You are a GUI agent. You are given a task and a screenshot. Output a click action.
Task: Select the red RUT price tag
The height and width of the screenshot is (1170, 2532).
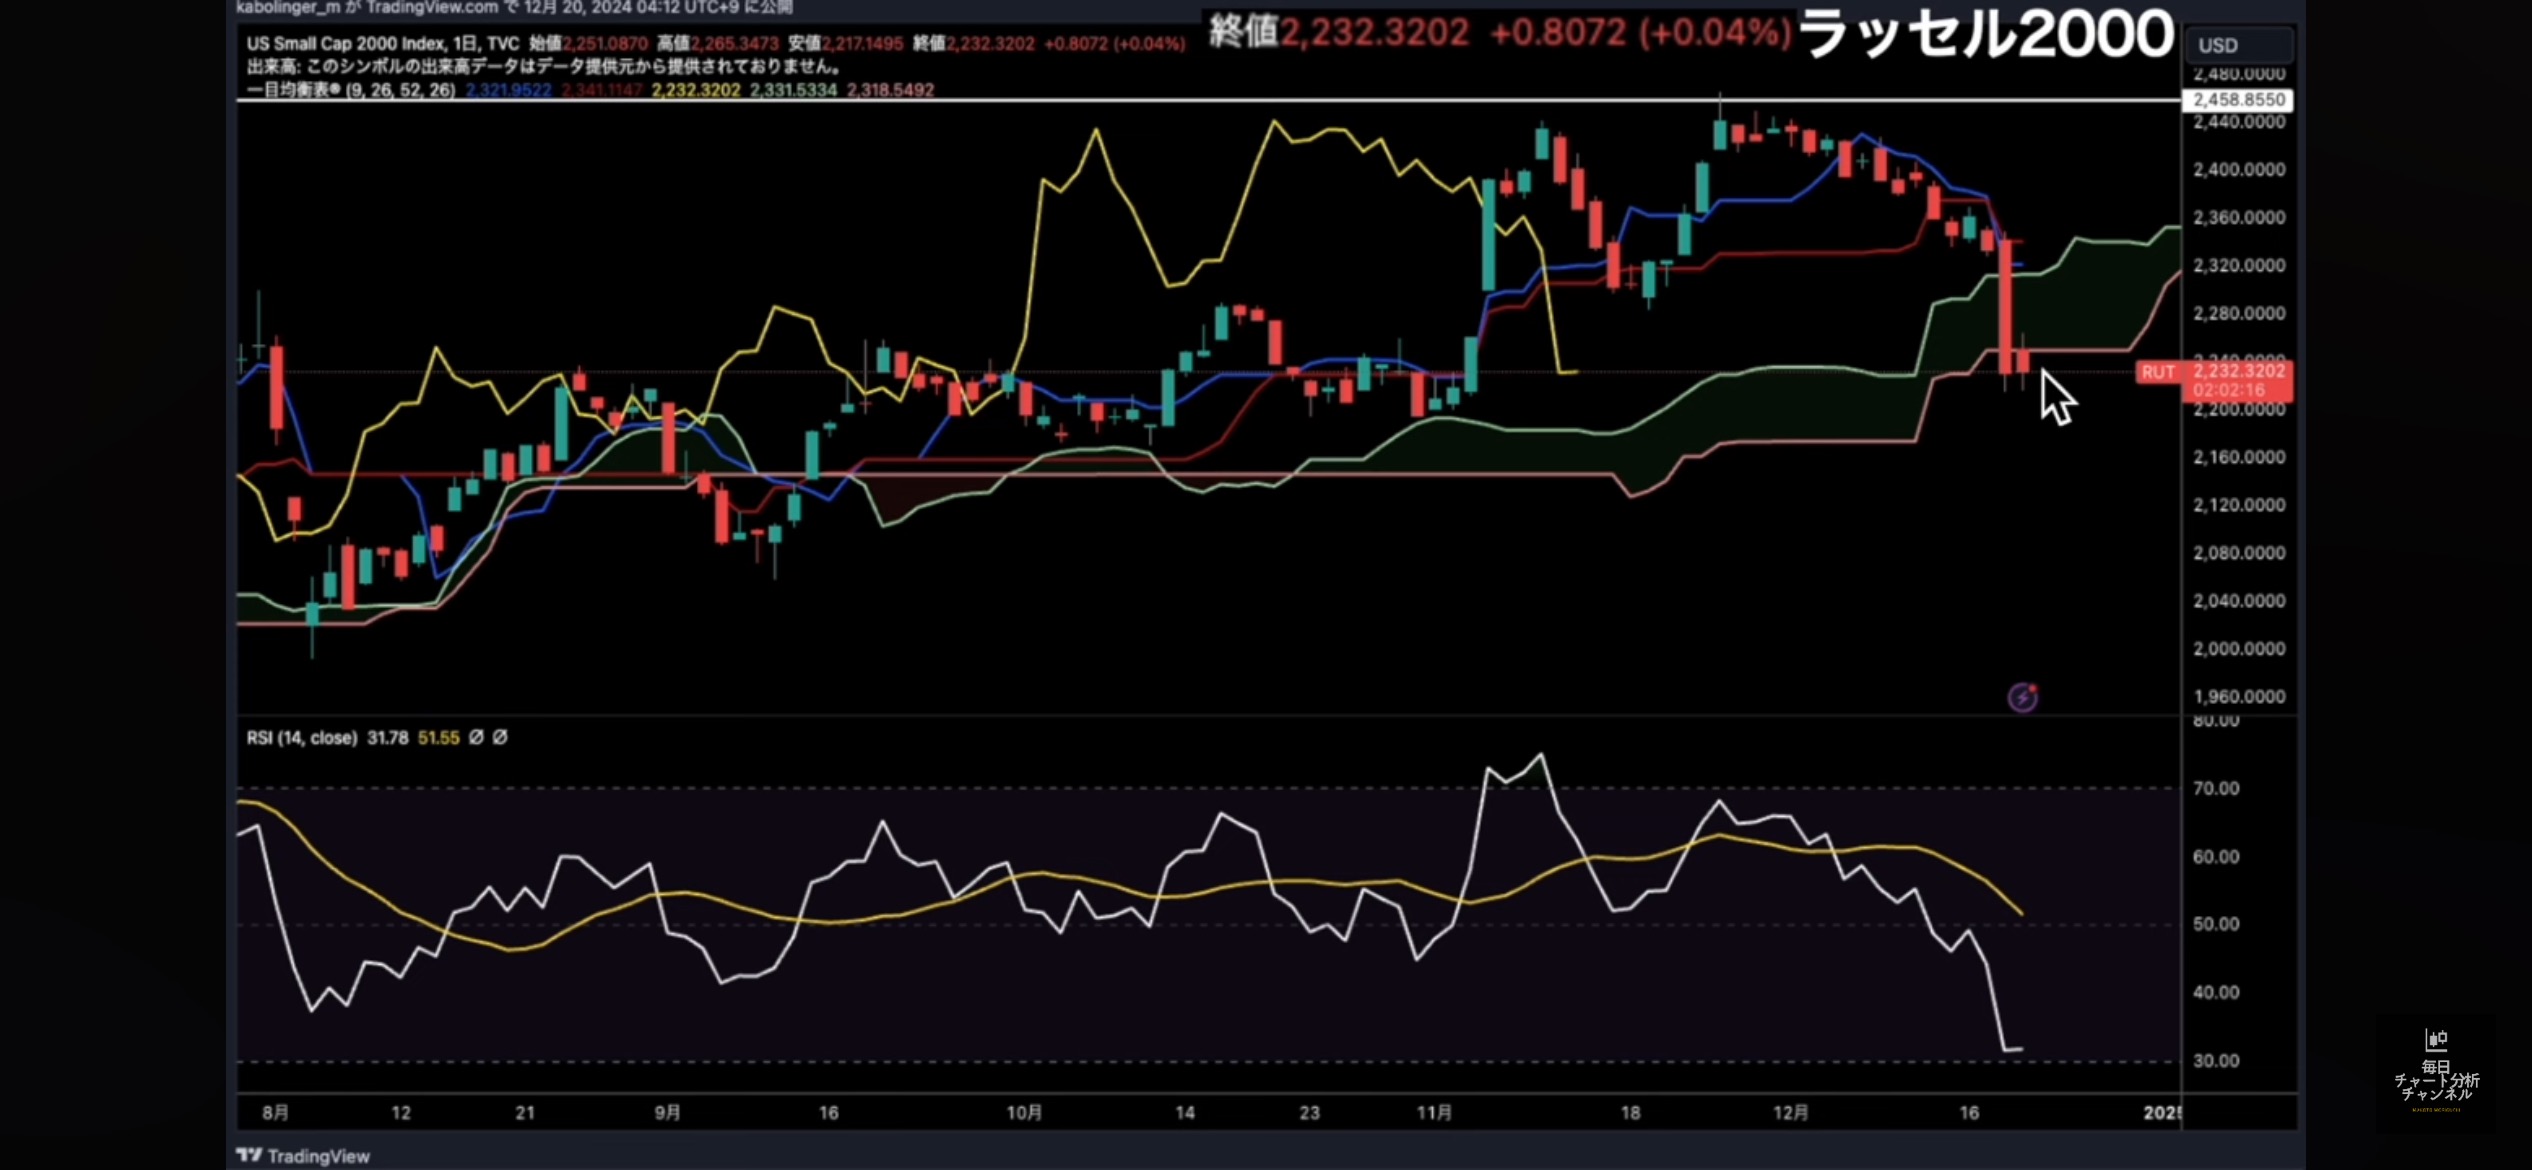[x=2213, y=380]
